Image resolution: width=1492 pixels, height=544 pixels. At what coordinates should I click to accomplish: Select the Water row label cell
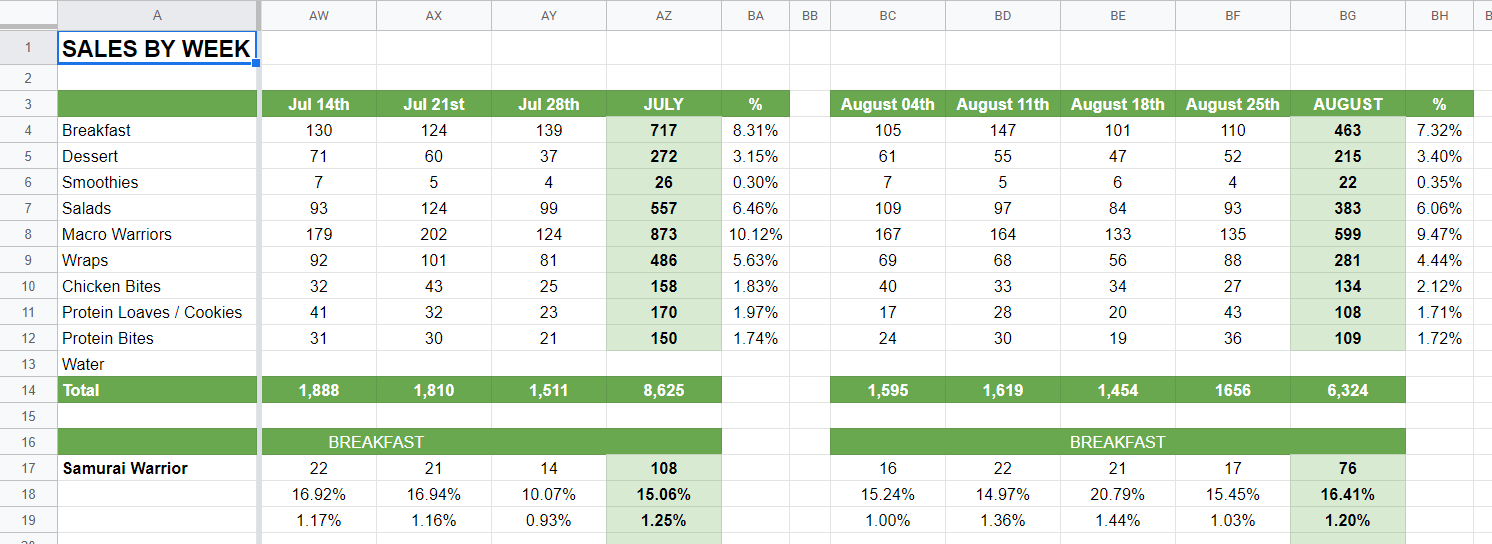click(x=157, y=364)
